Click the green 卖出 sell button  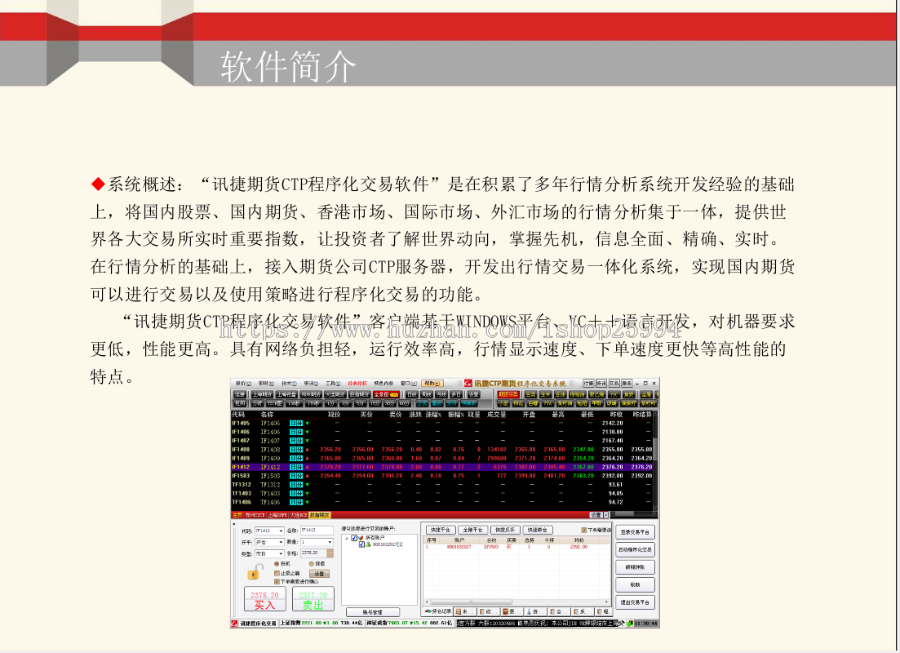pyautogui.click(x=313, y=599)
